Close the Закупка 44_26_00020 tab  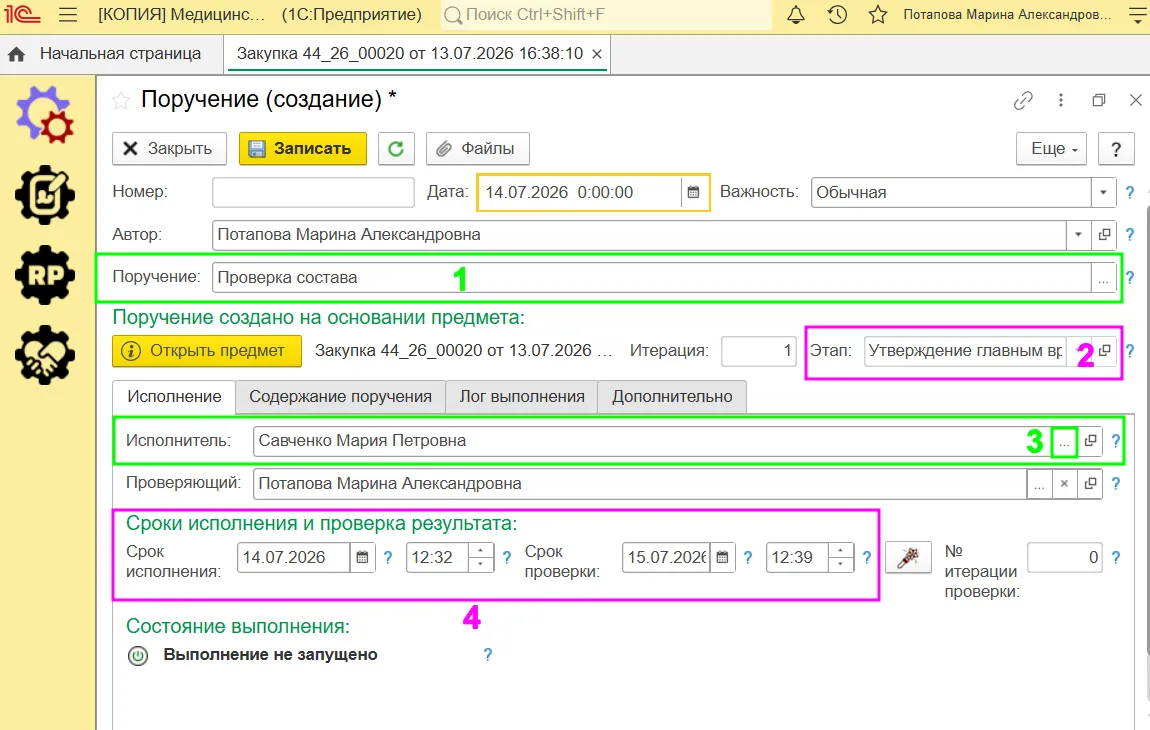[597, 54]
